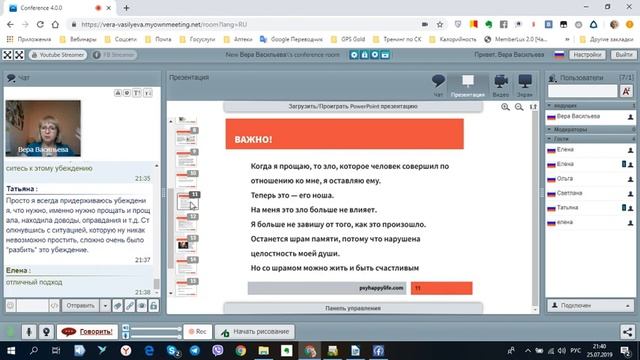Mute the speaker icon beside the volume slider

coord(125,328)
